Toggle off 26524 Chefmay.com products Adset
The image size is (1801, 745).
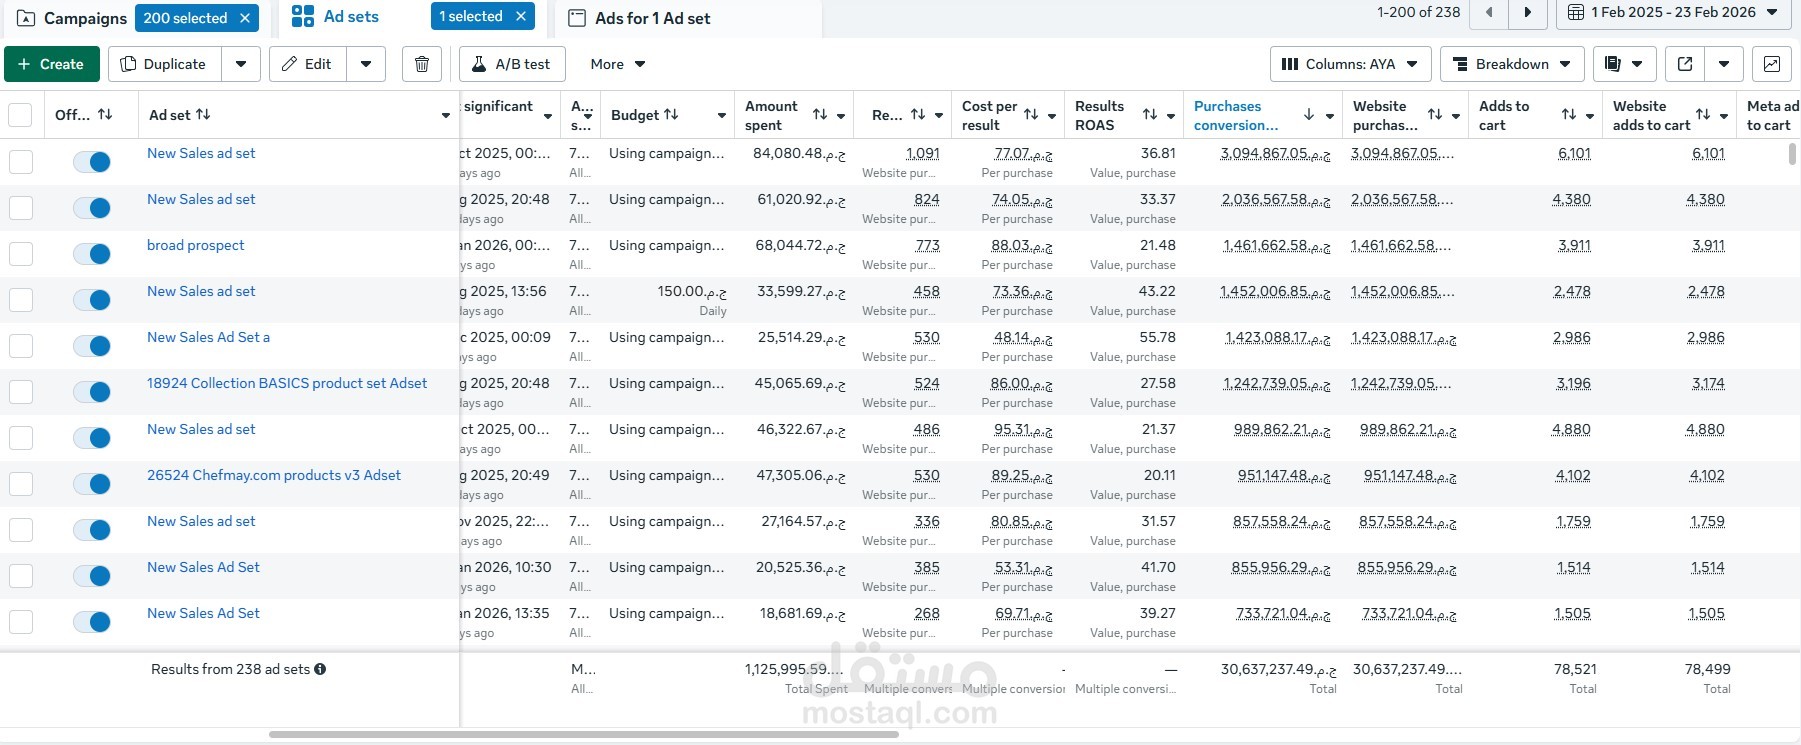[x=92, y=484]
